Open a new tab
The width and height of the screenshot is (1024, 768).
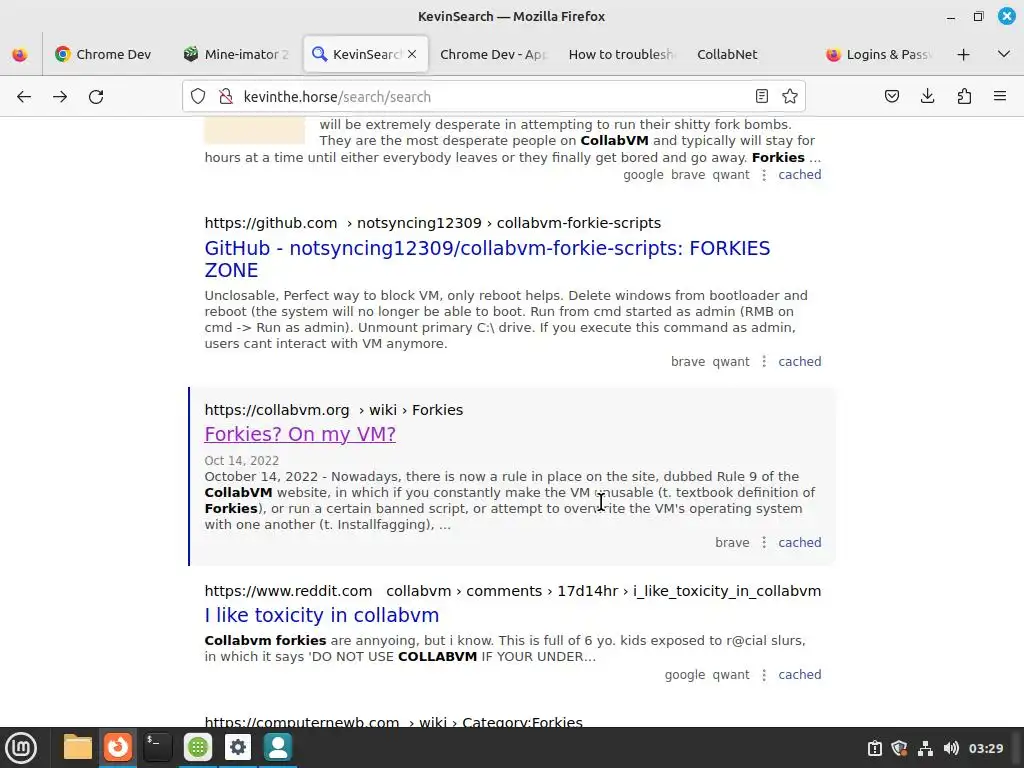[963, 54]
